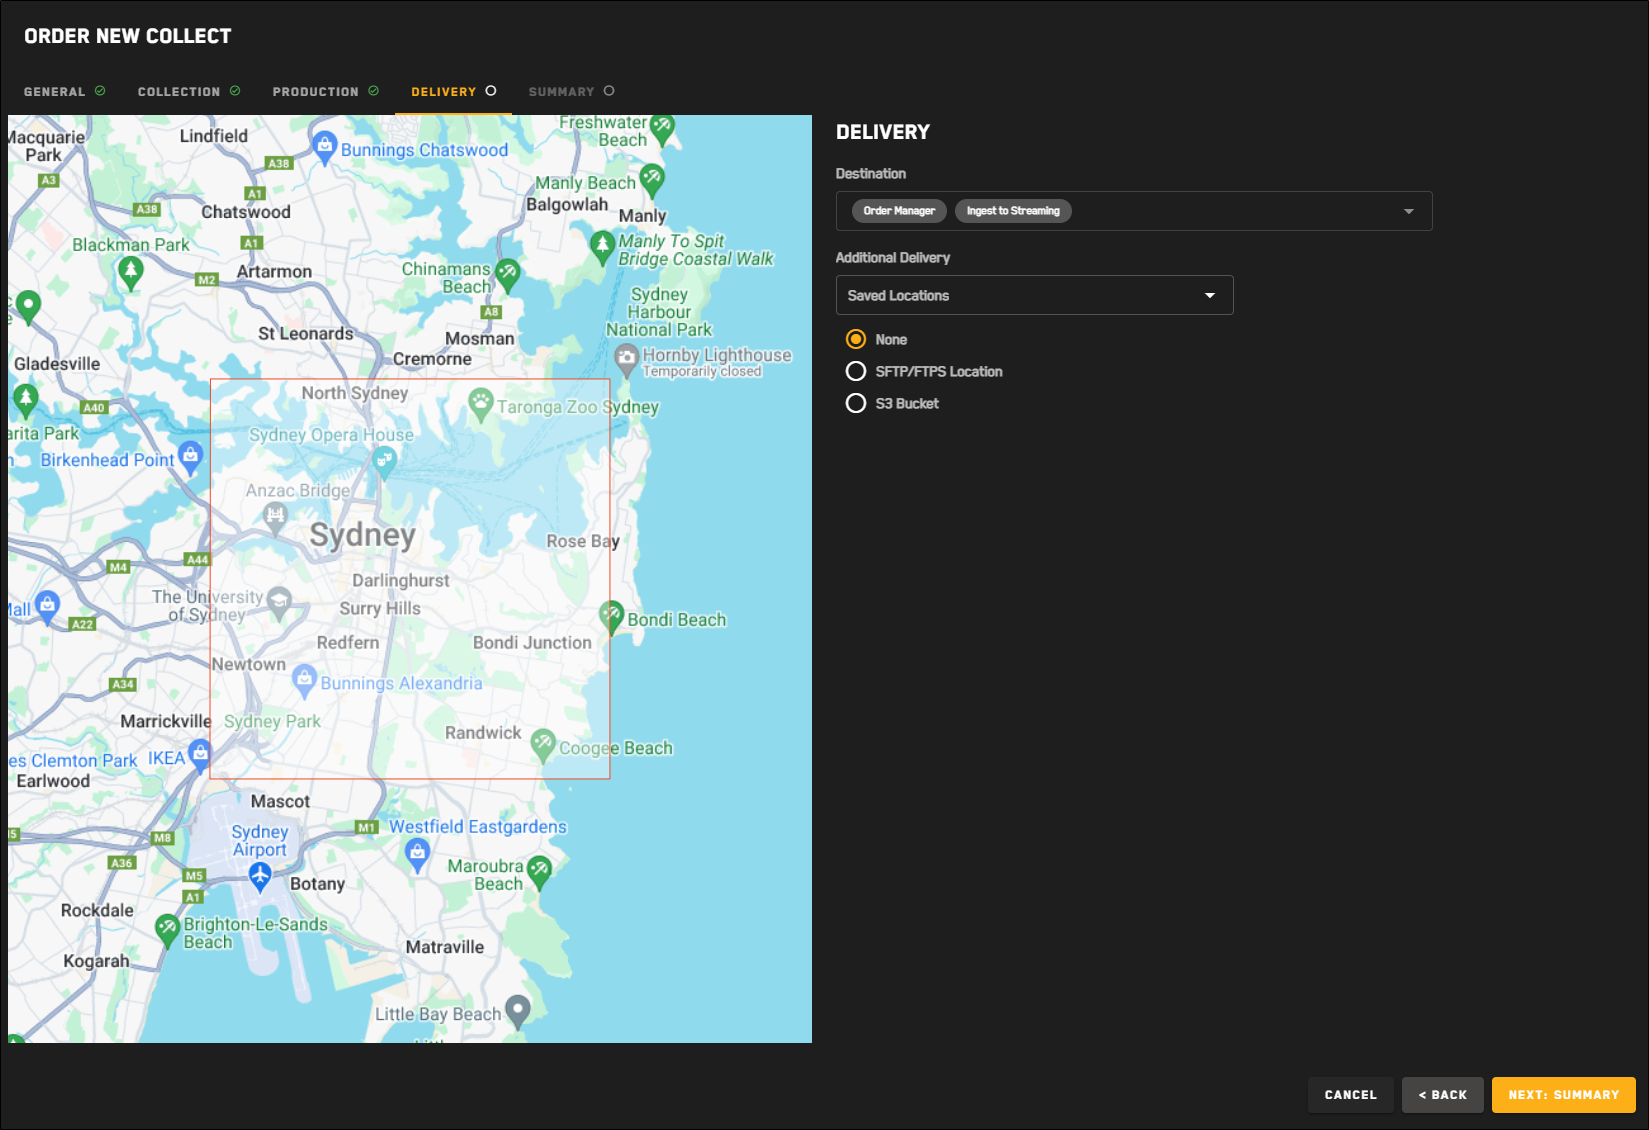Click the Ingest to Streaming chip
1649x1130 pixels.
pyautogui.click(x=1013, y=211)
